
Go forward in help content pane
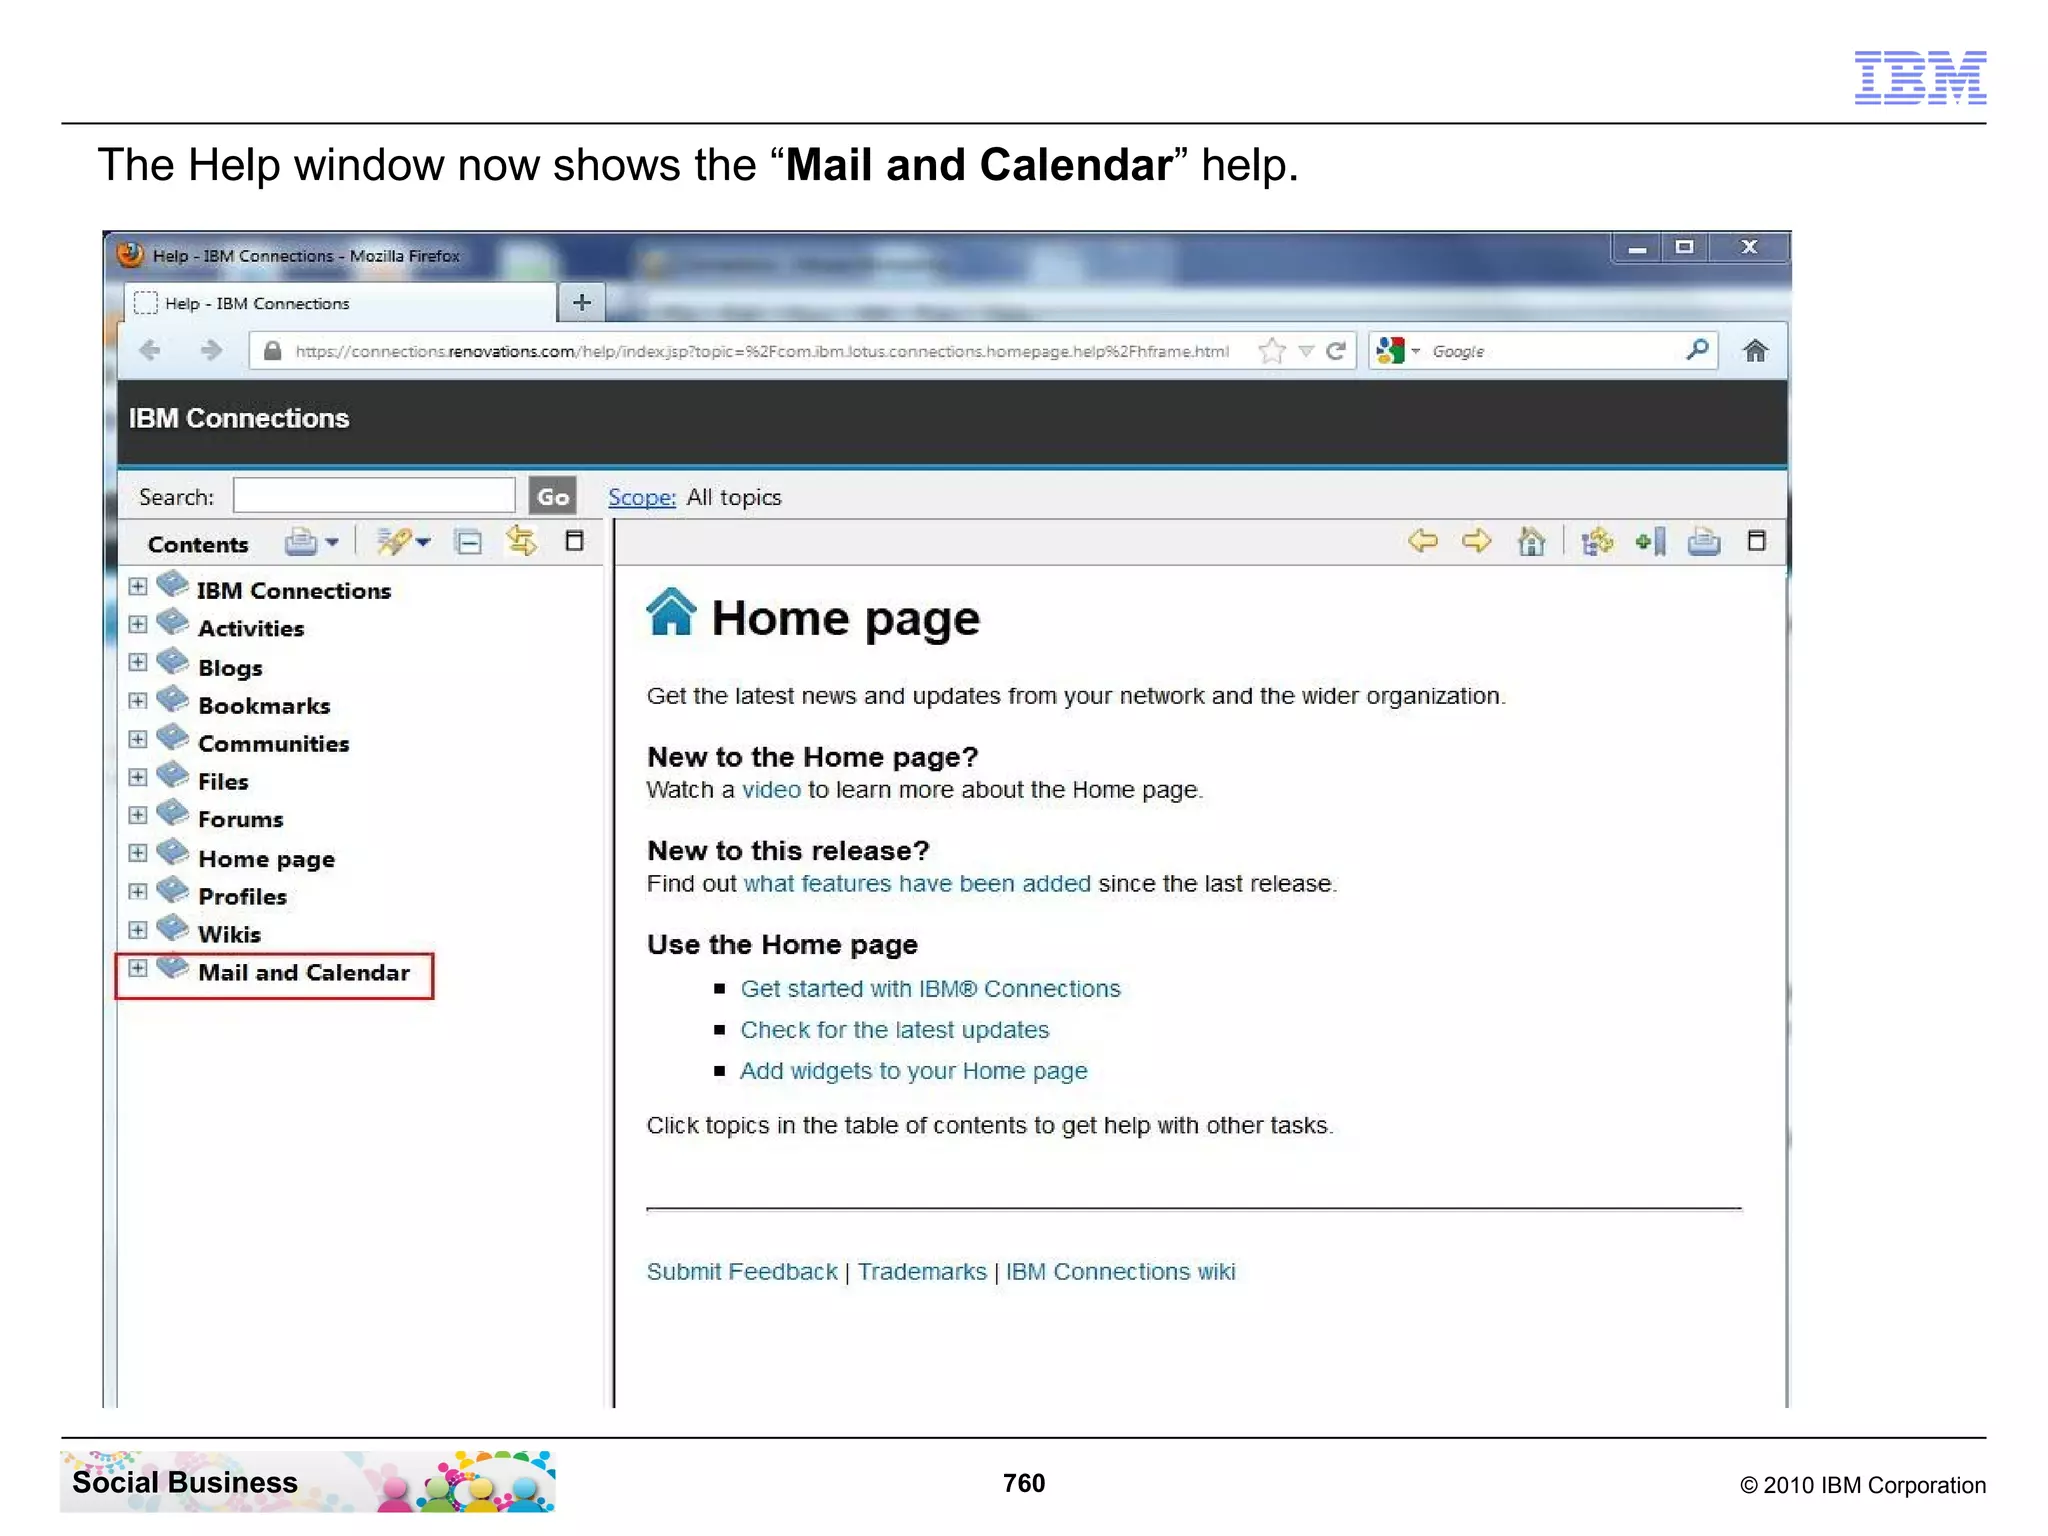[1476, 541]
